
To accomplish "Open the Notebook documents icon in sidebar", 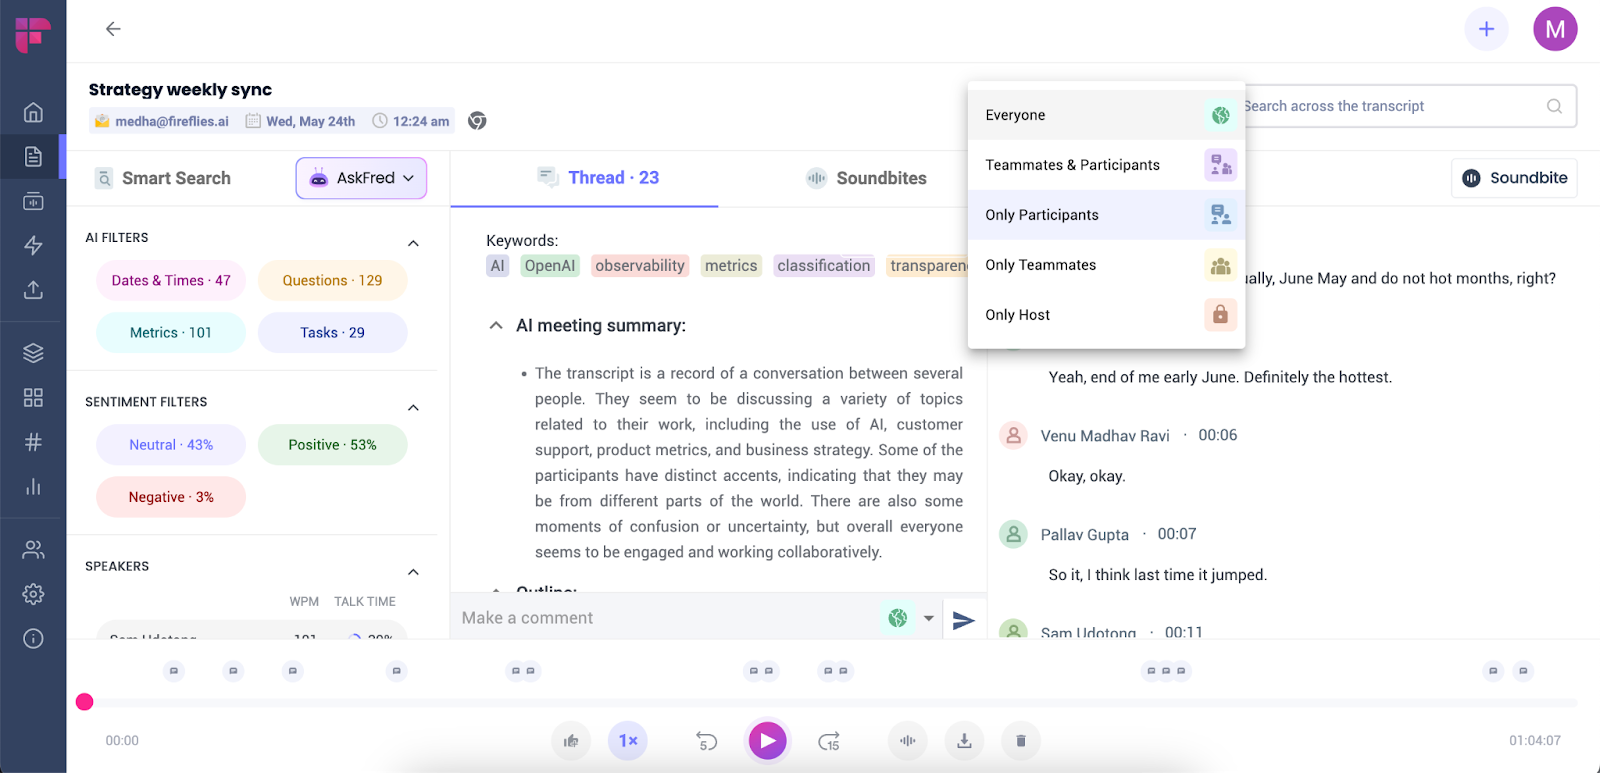I will point(33,156).
